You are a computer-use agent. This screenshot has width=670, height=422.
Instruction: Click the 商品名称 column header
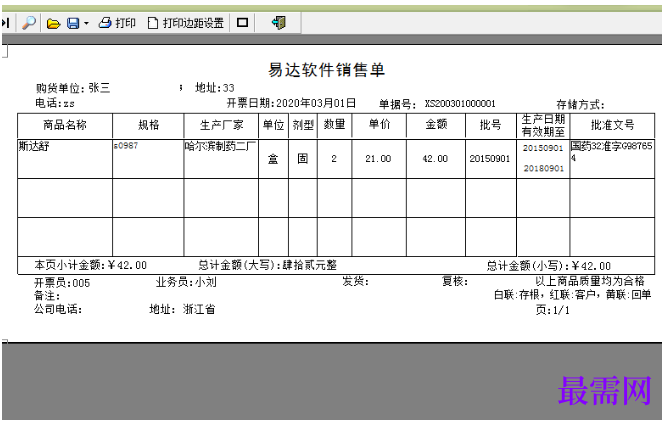click(x=65, y=125)
